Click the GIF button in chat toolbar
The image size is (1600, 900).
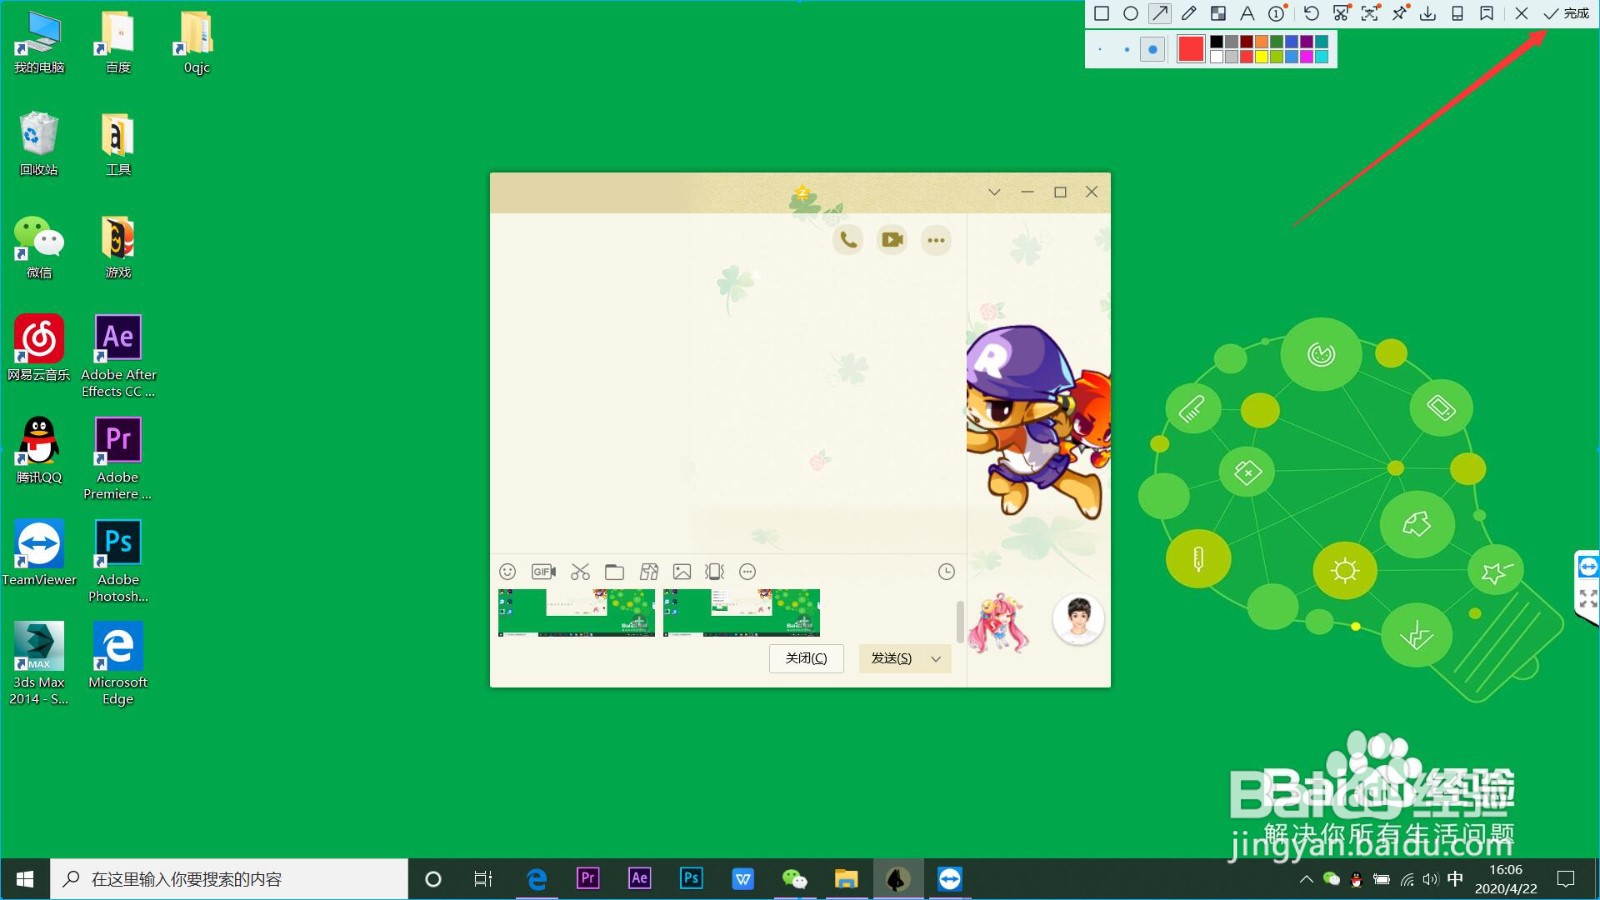point(543,572)
